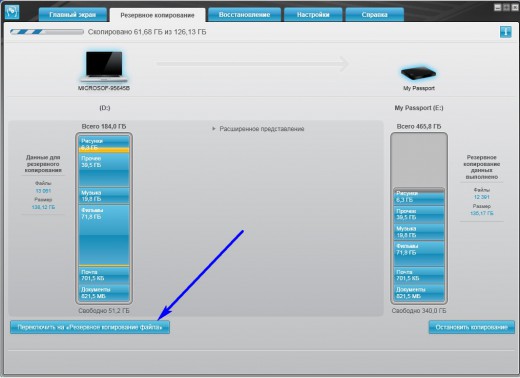Minimize the backup application window
Viewport: 520px width, 378px height.
(x=497, y=7)
